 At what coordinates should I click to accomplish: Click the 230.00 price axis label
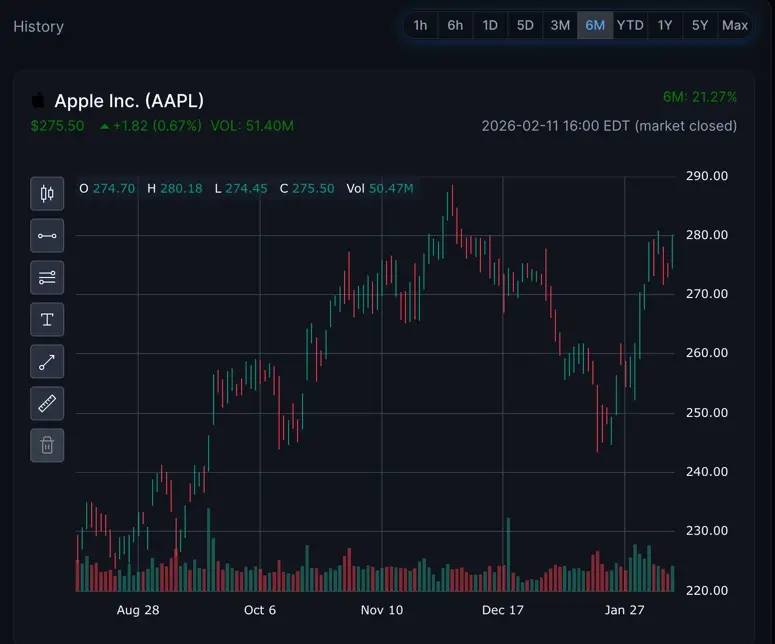(x=707, y=531)
